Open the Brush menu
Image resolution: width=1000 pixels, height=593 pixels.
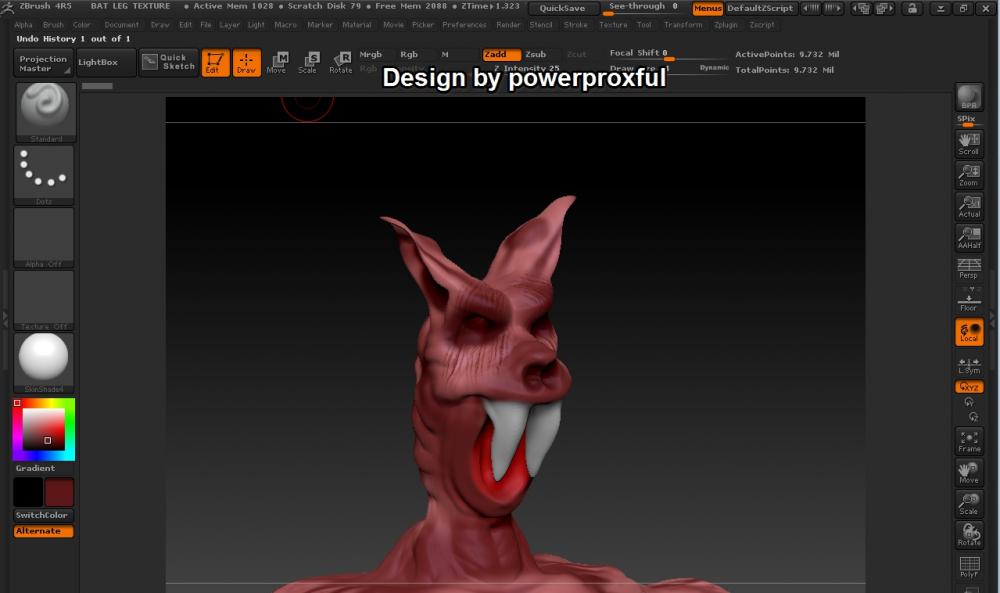53,25
